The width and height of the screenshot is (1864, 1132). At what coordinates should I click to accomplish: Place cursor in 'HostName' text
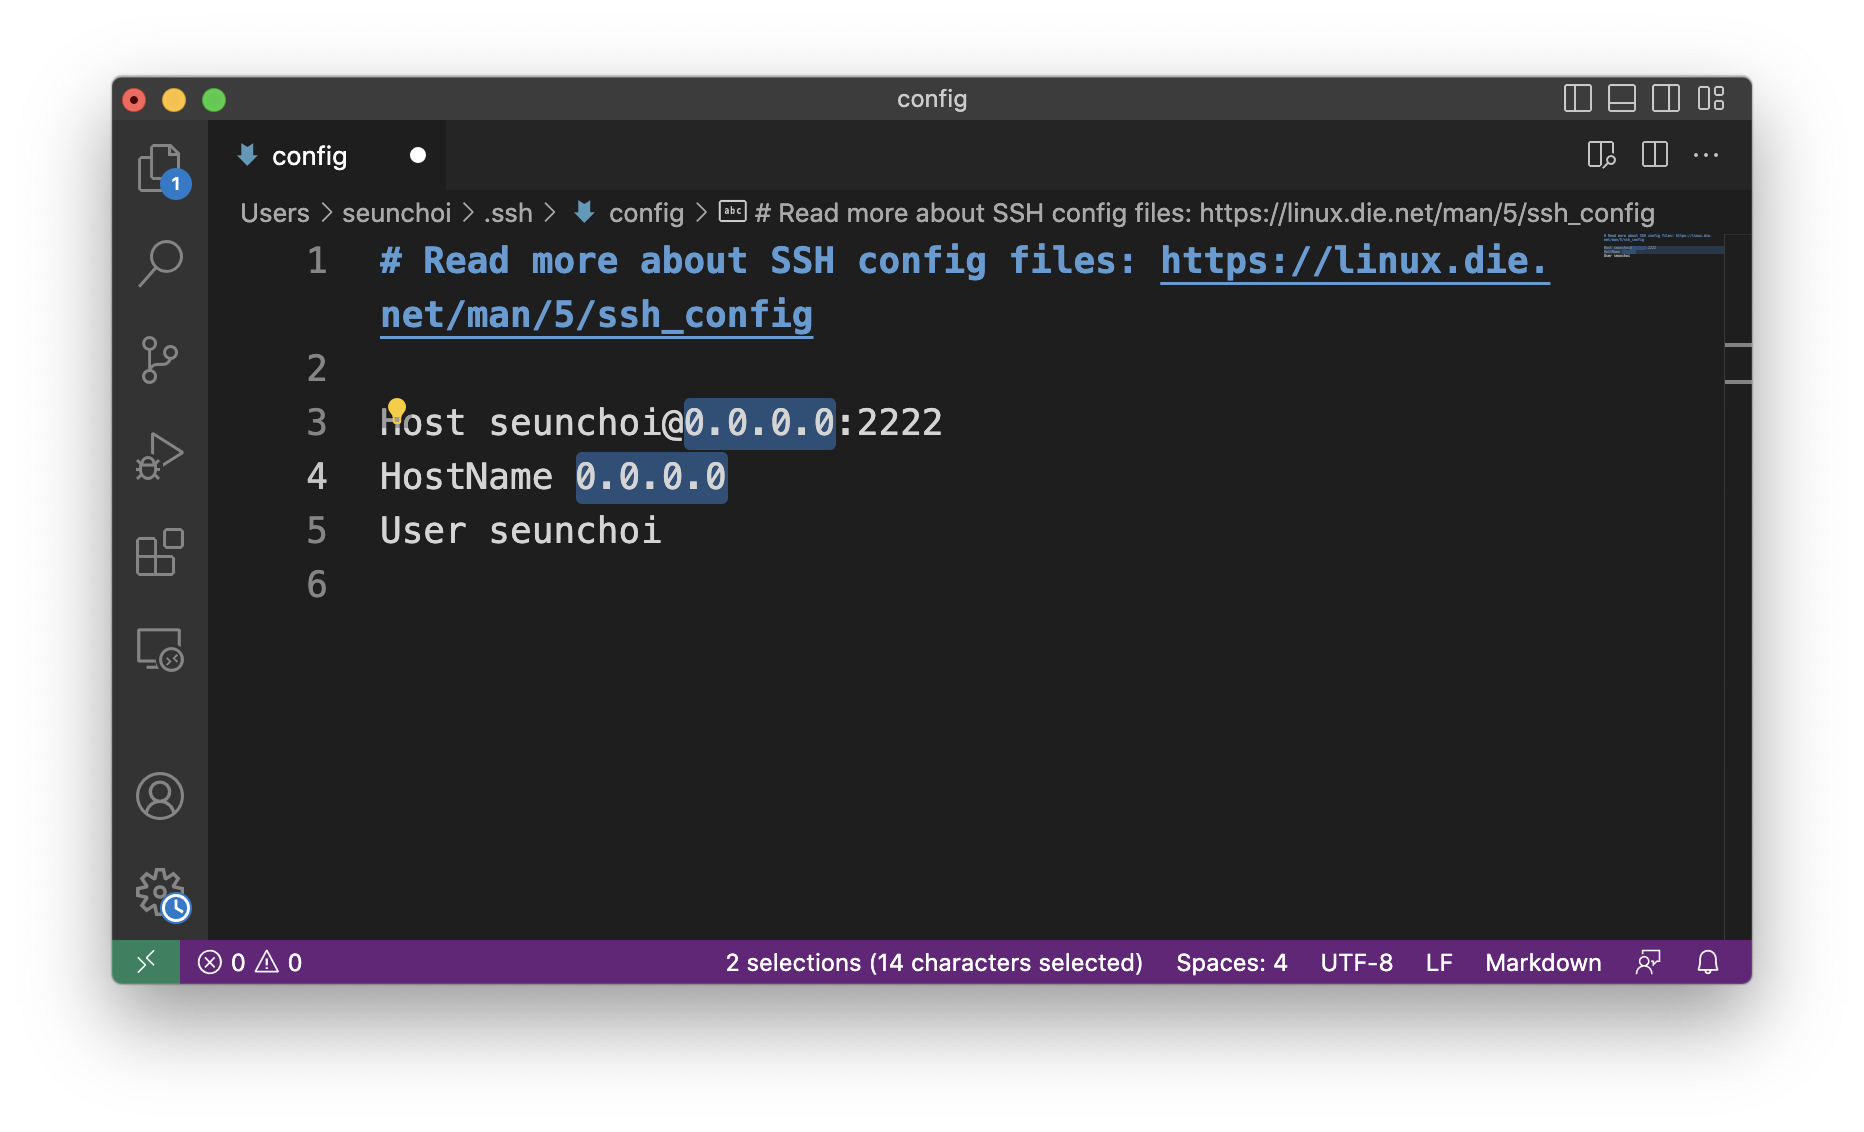coord(466,477)
